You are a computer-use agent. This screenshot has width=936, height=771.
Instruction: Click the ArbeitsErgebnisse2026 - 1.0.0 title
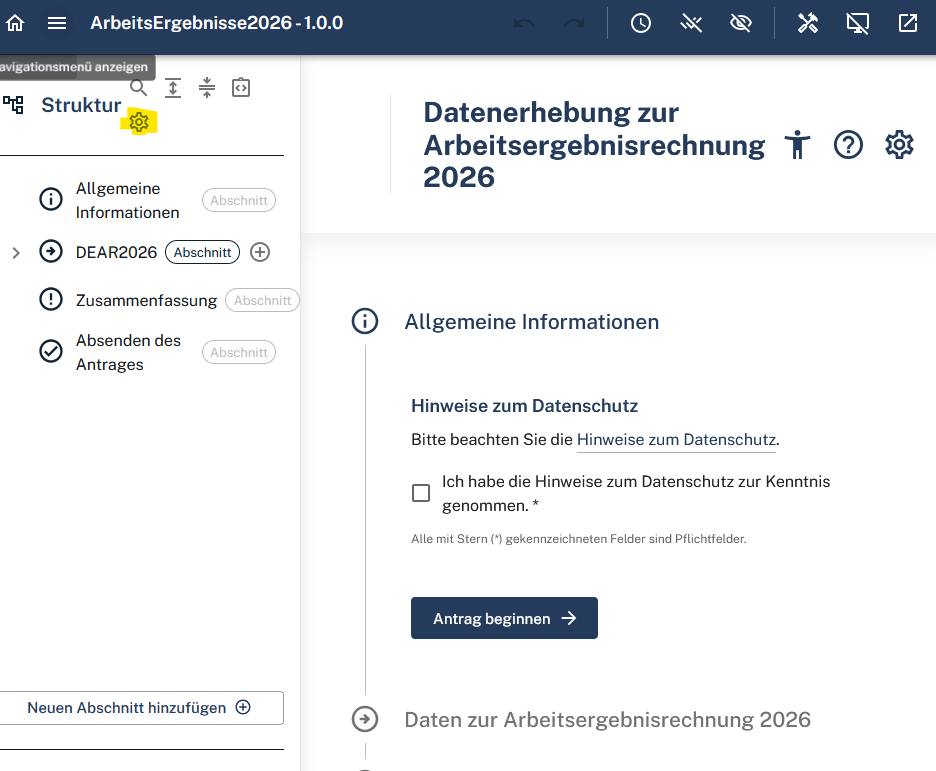217,23
